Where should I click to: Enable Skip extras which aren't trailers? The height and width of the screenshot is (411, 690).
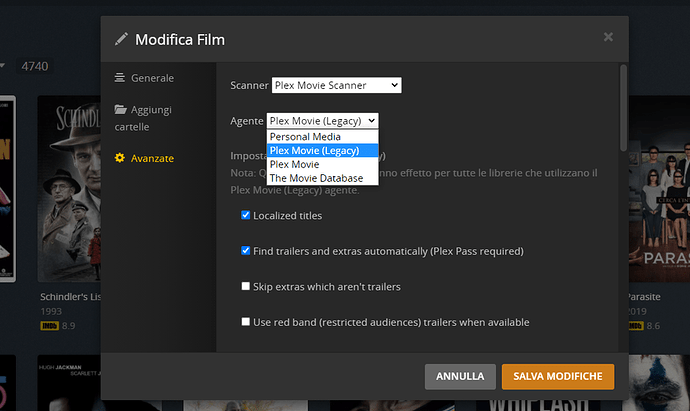click(246, 287)
